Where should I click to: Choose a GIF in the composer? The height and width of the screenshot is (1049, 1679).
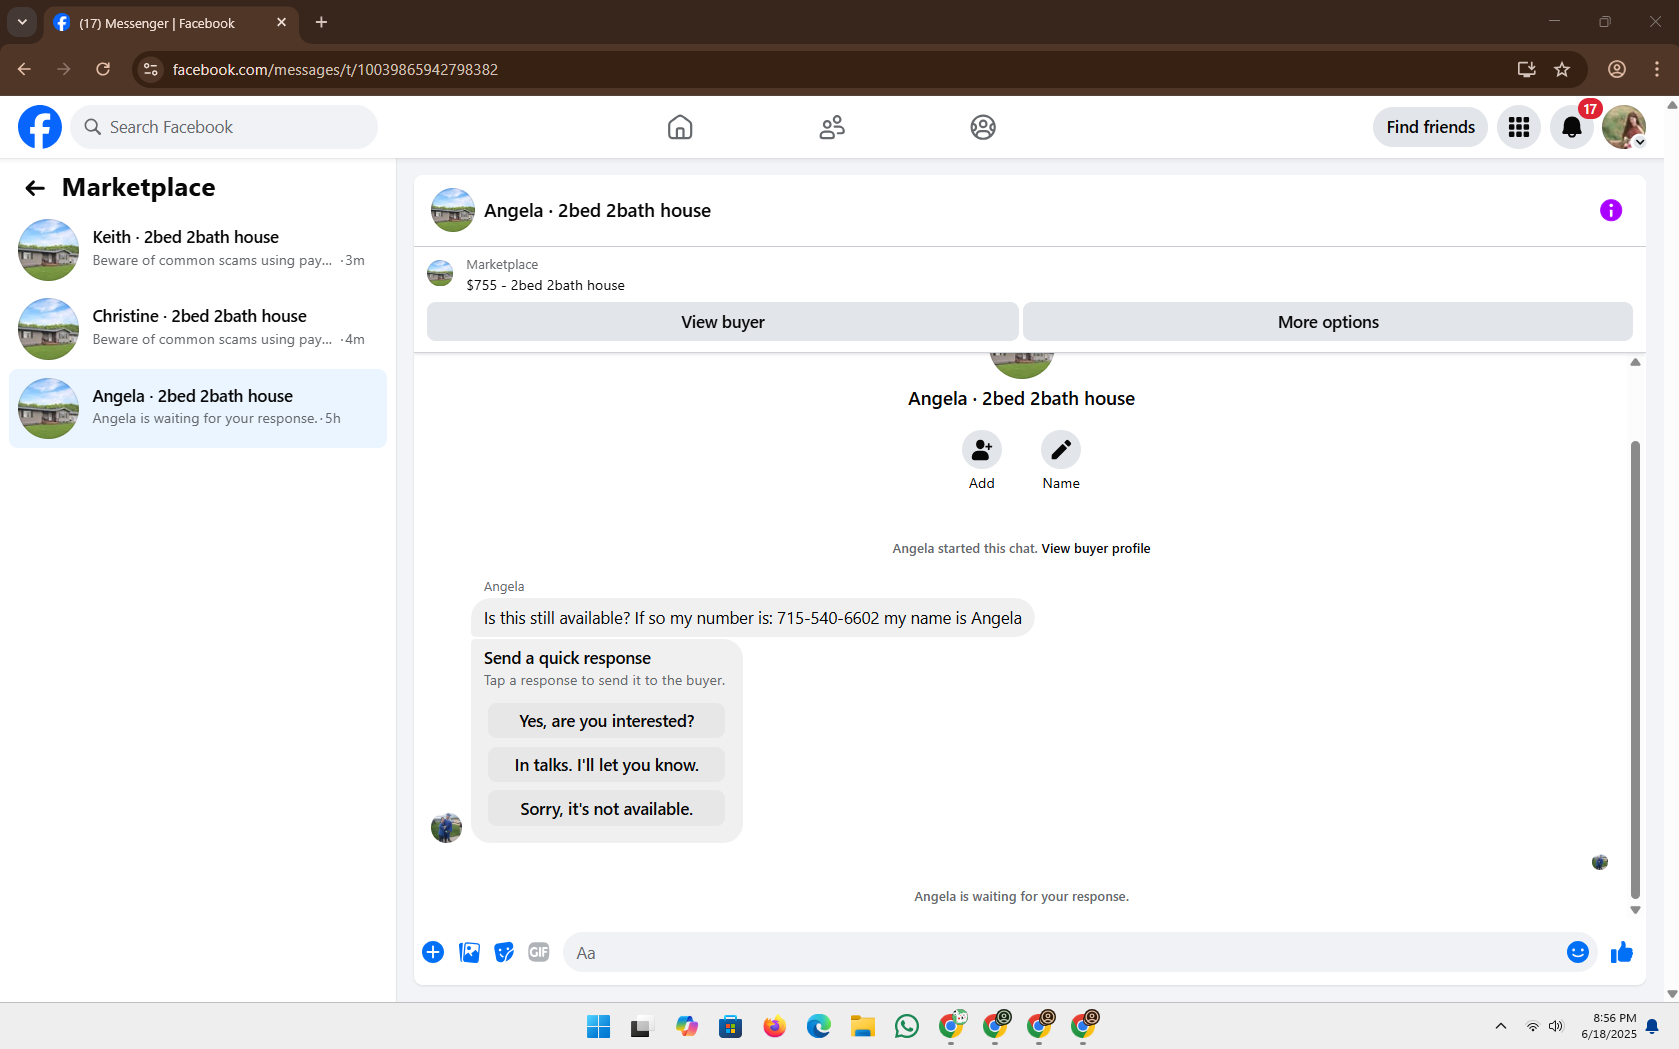pos(539,952)
